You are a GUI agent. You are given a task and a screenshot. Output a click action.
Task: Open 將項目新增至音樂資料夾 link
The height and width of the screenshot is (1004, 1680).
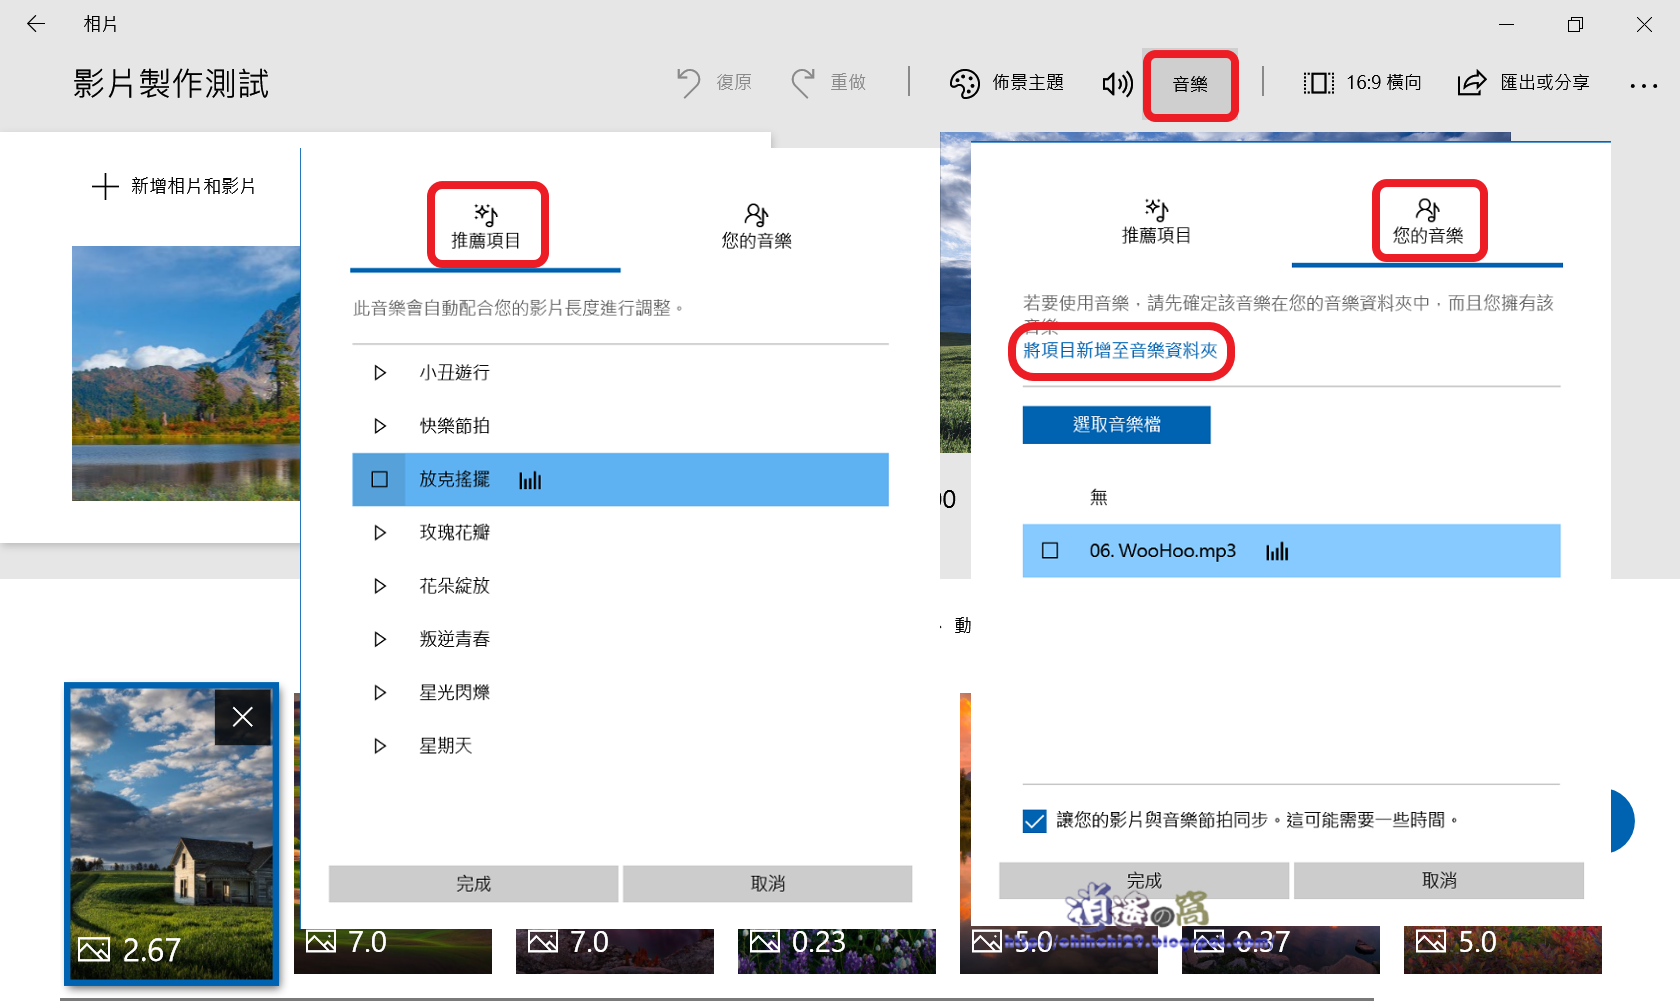1120,351
